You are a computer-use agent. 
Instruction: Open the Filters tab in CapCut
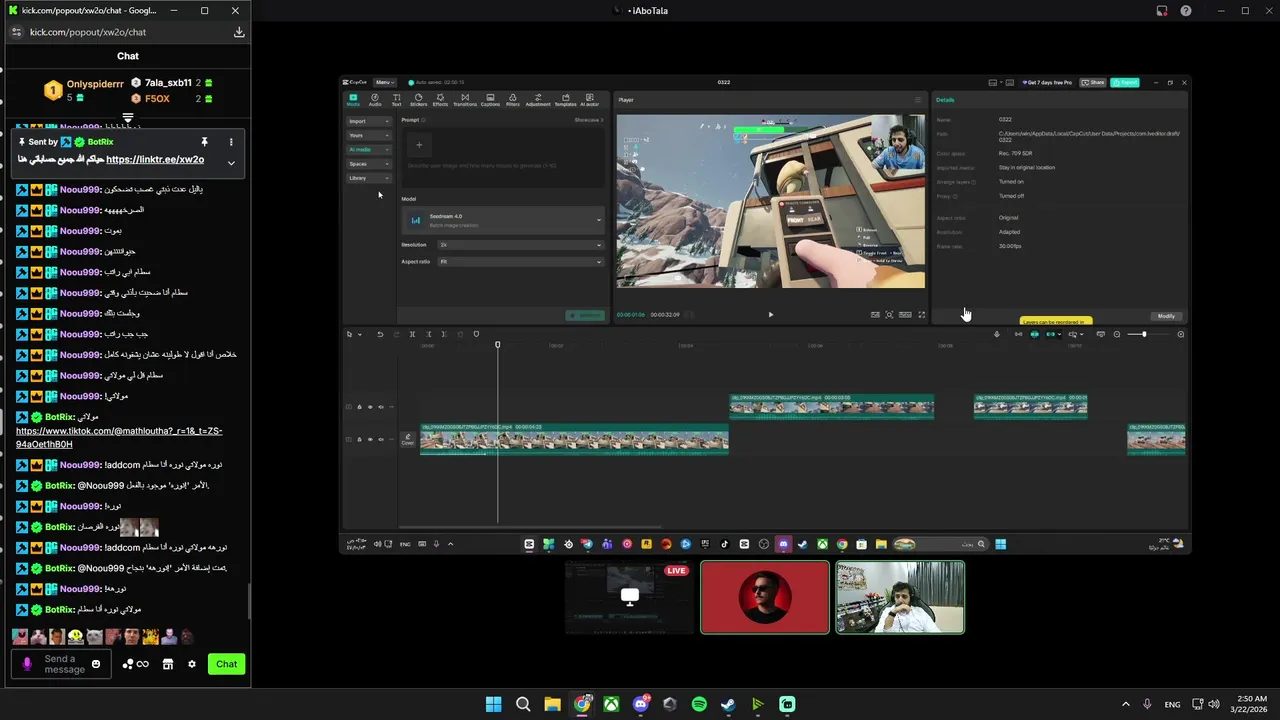[513, 99]
